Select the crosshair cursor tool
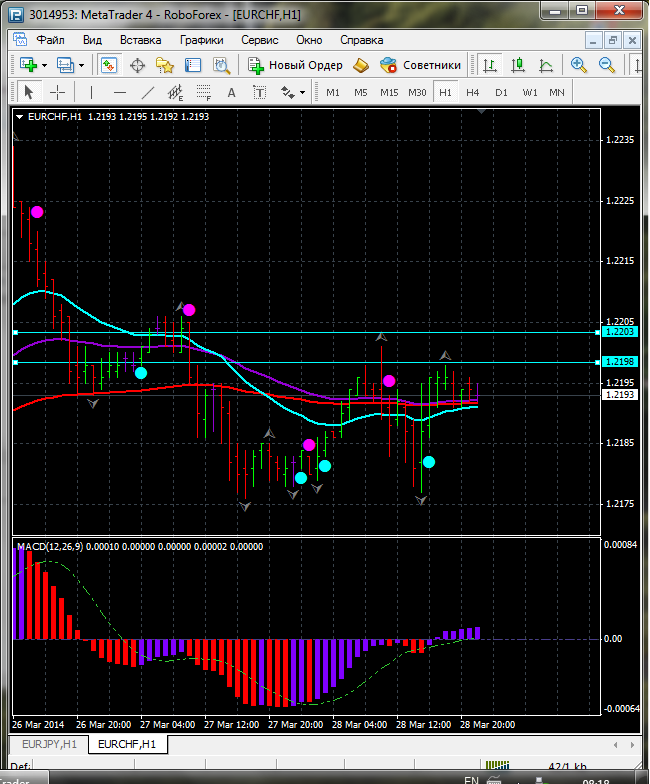650x784 pixels. tap(58, 92)
